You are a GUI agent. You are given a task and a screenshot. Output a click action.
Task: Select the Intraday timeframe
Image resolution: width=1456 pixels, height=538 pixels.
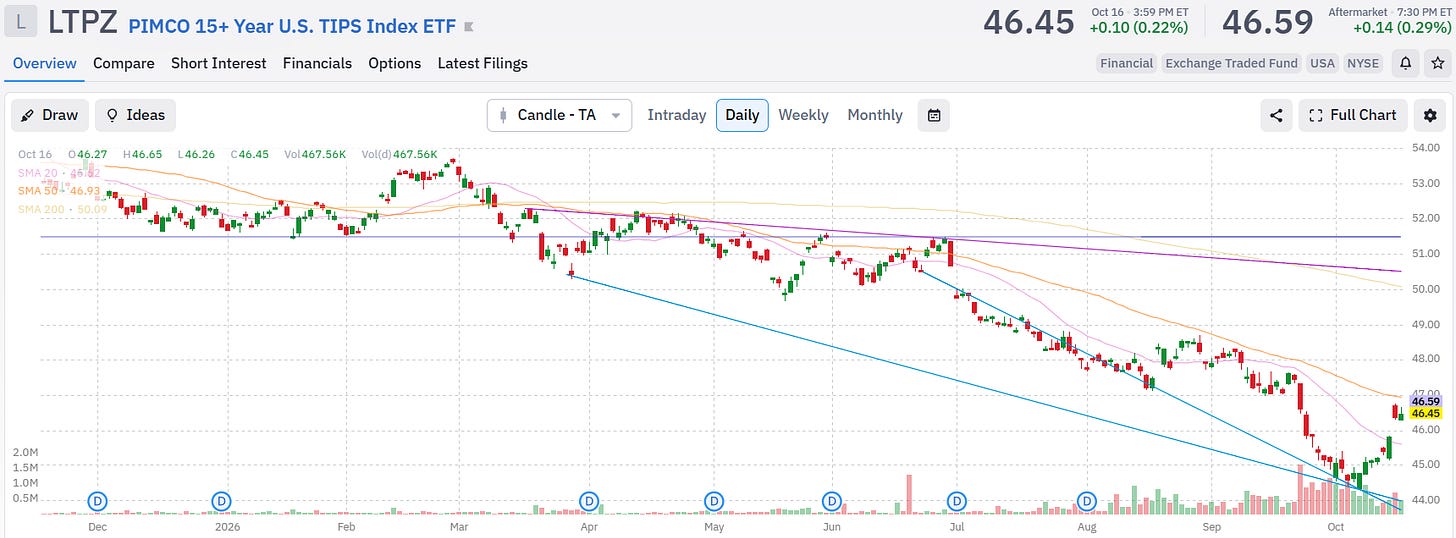(x=677, y=115)
